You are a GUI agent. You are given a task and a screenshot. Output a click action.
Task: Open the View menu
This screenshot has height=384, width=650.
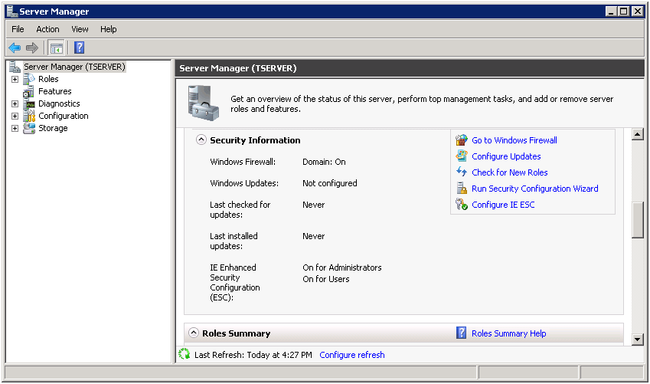click(80, 29)
